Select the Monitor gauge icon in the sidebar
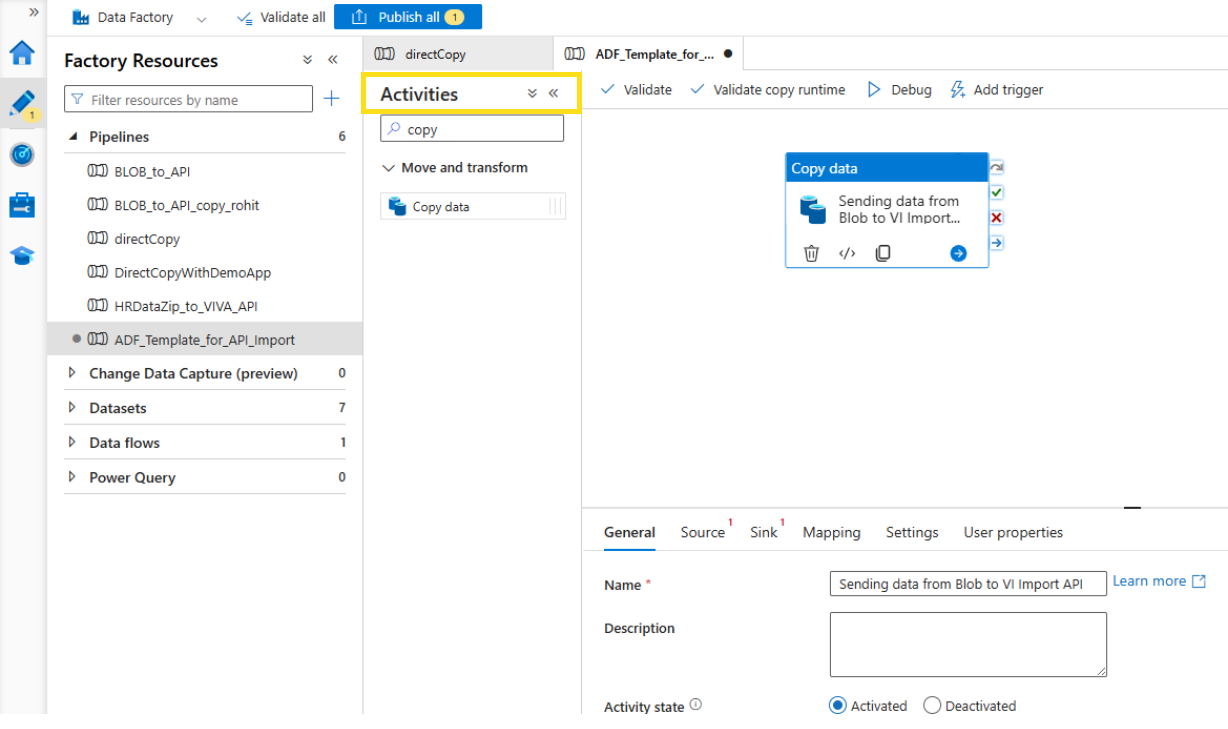Viewport: 1228px width, 729px height. click(22, 155)
